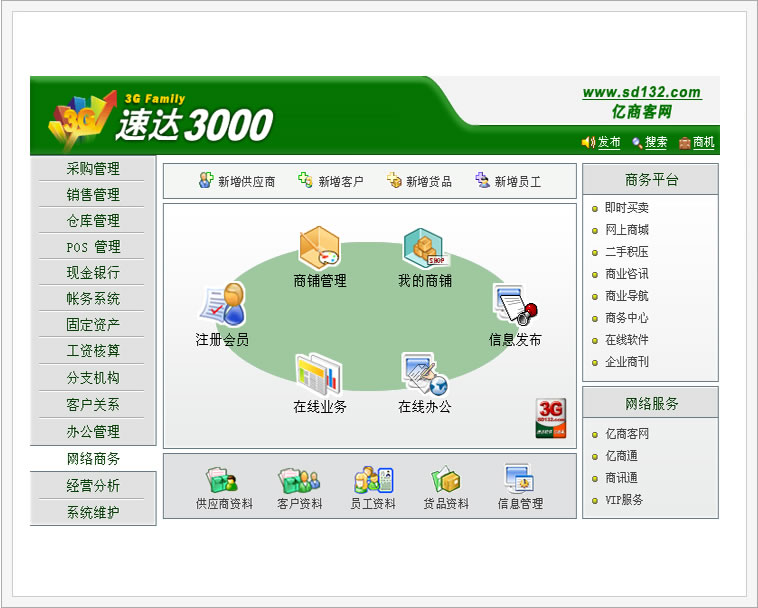
Task: Select 经营分析 in the left menu
Action: tap(93, 486)
